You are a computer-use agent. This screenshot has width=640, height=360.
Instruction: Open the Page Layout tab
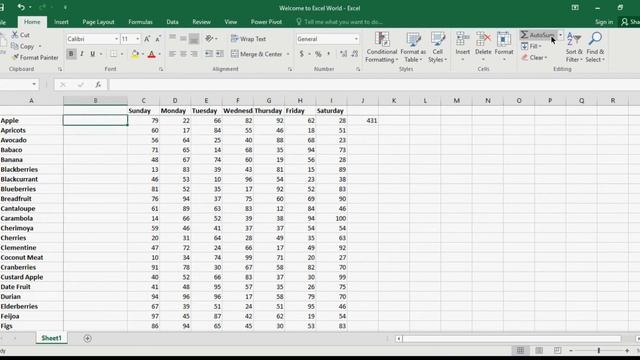pyautogui.click(x=98, y=22)
